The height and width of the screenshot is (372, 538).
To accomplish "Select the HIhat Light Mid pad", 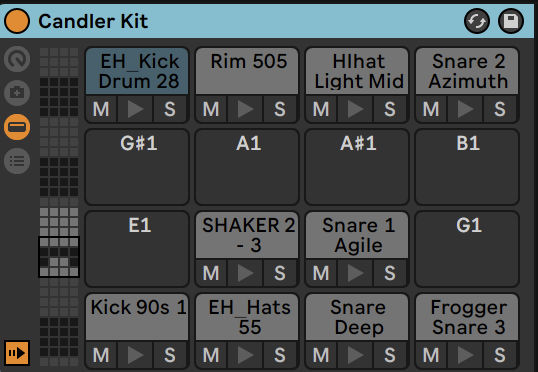I will tap(357, 71).
